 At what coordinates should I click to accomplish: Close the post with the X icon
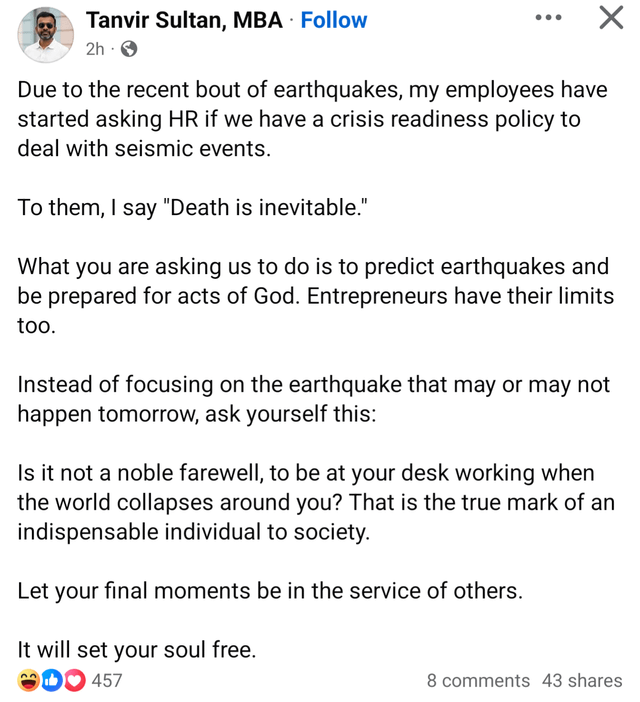point(610,18)
